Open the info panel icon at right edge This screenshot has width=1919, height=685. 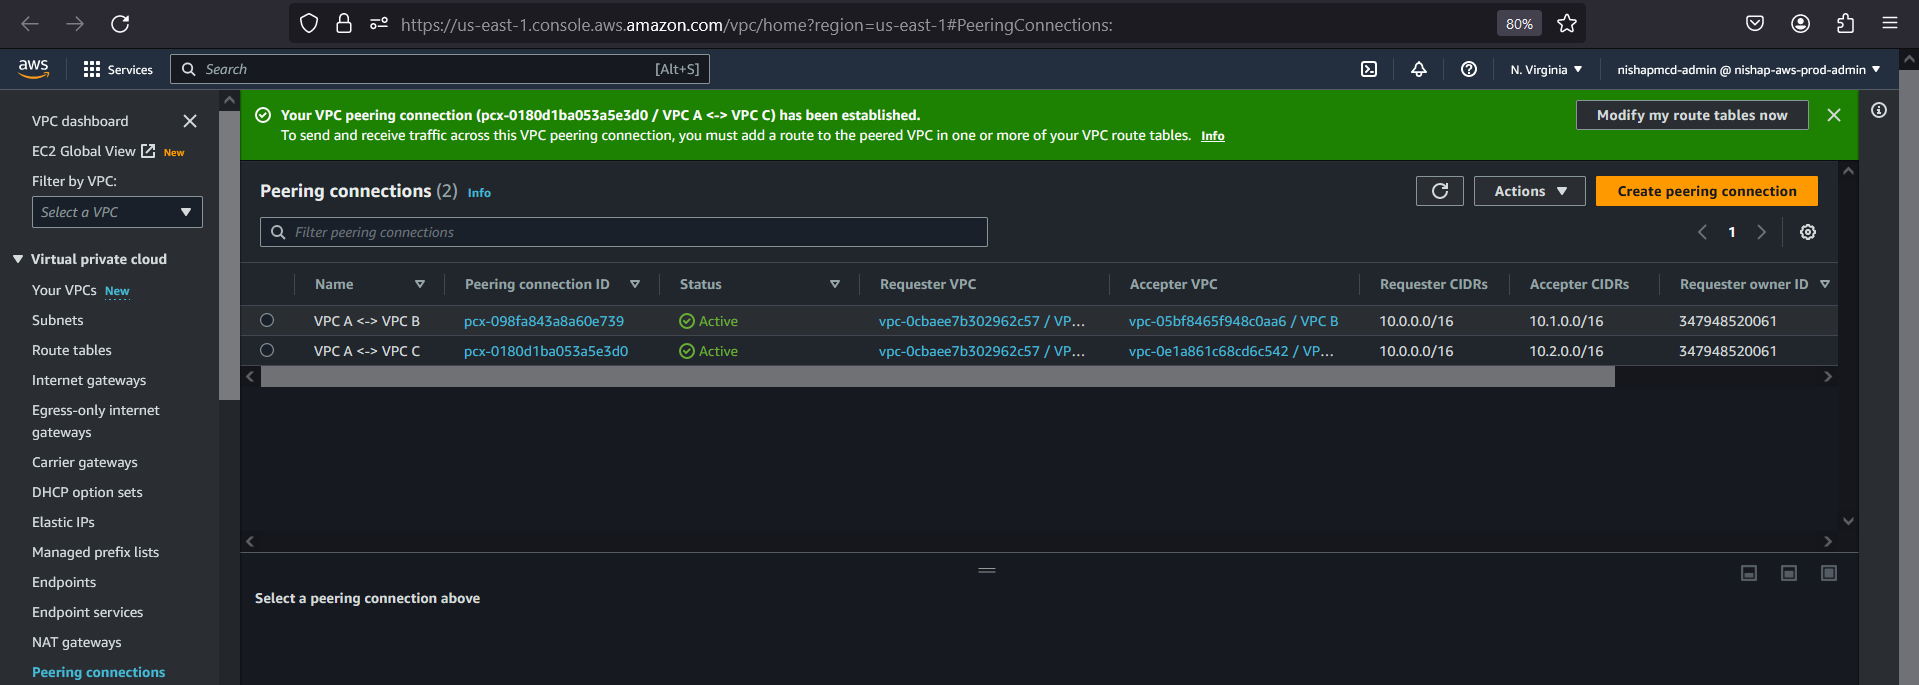(1879, 110)
